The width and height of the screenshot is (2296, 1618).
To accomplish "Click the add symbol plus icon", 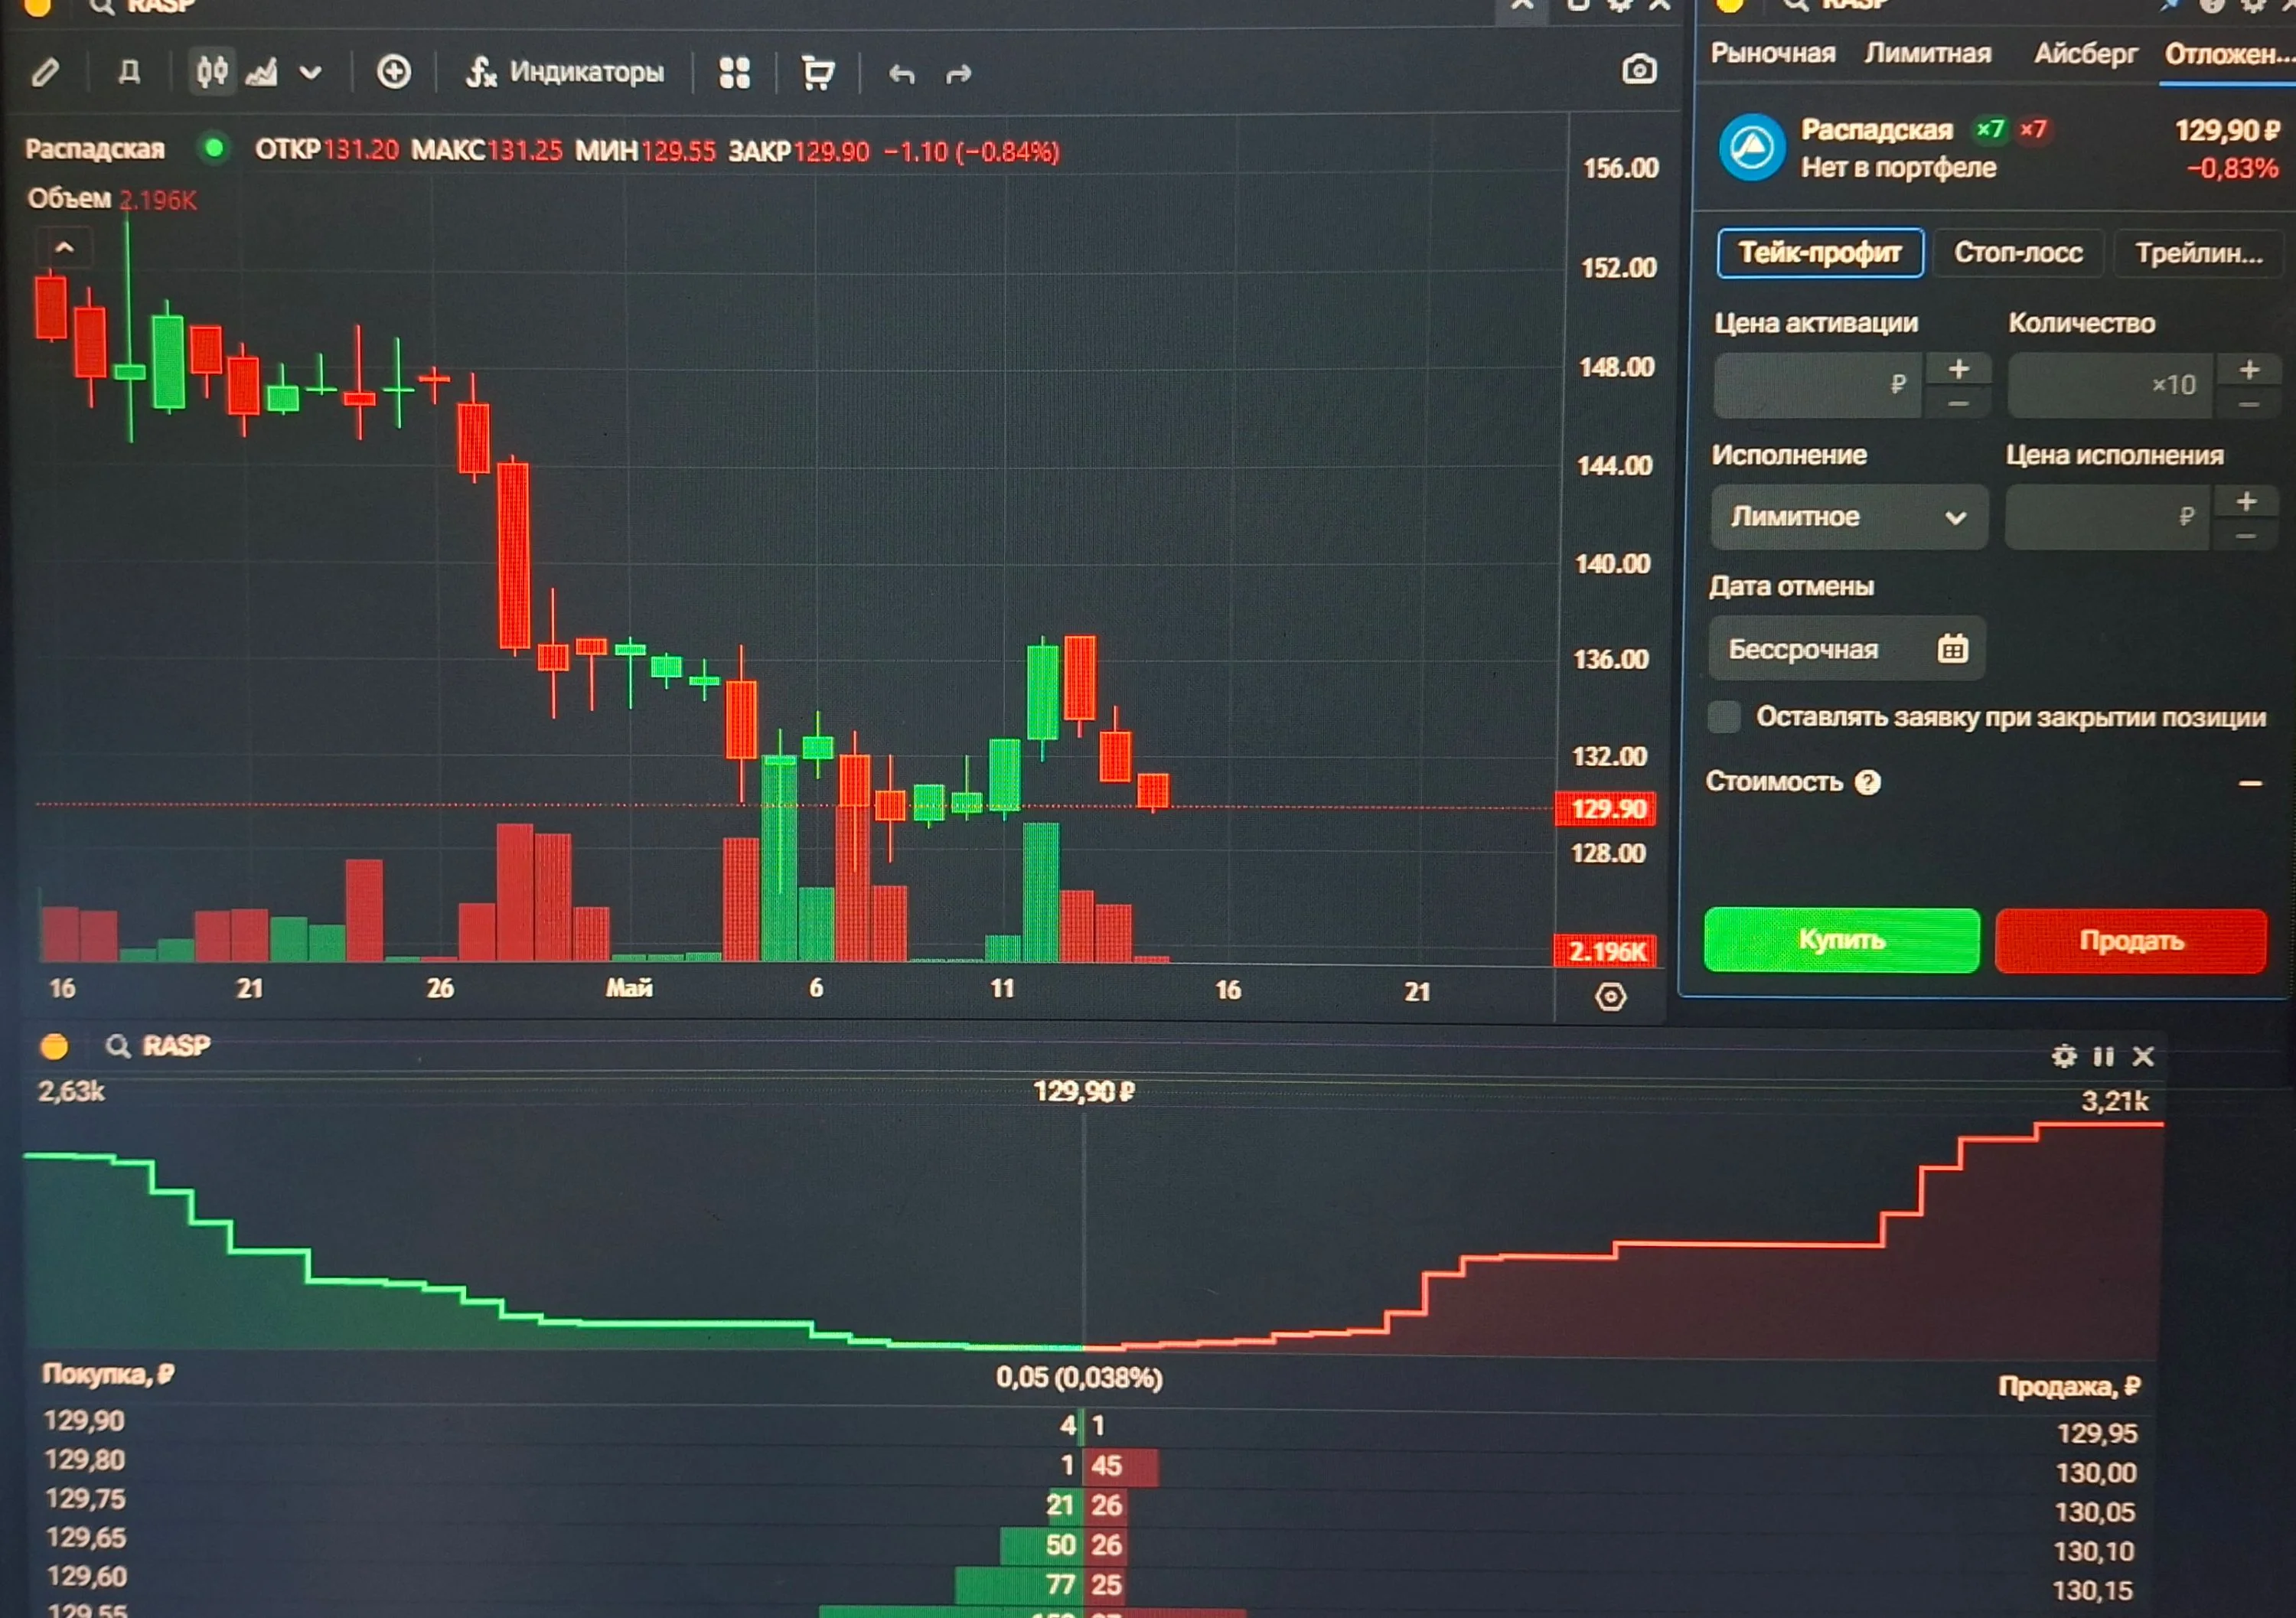I will coord(393,72).
